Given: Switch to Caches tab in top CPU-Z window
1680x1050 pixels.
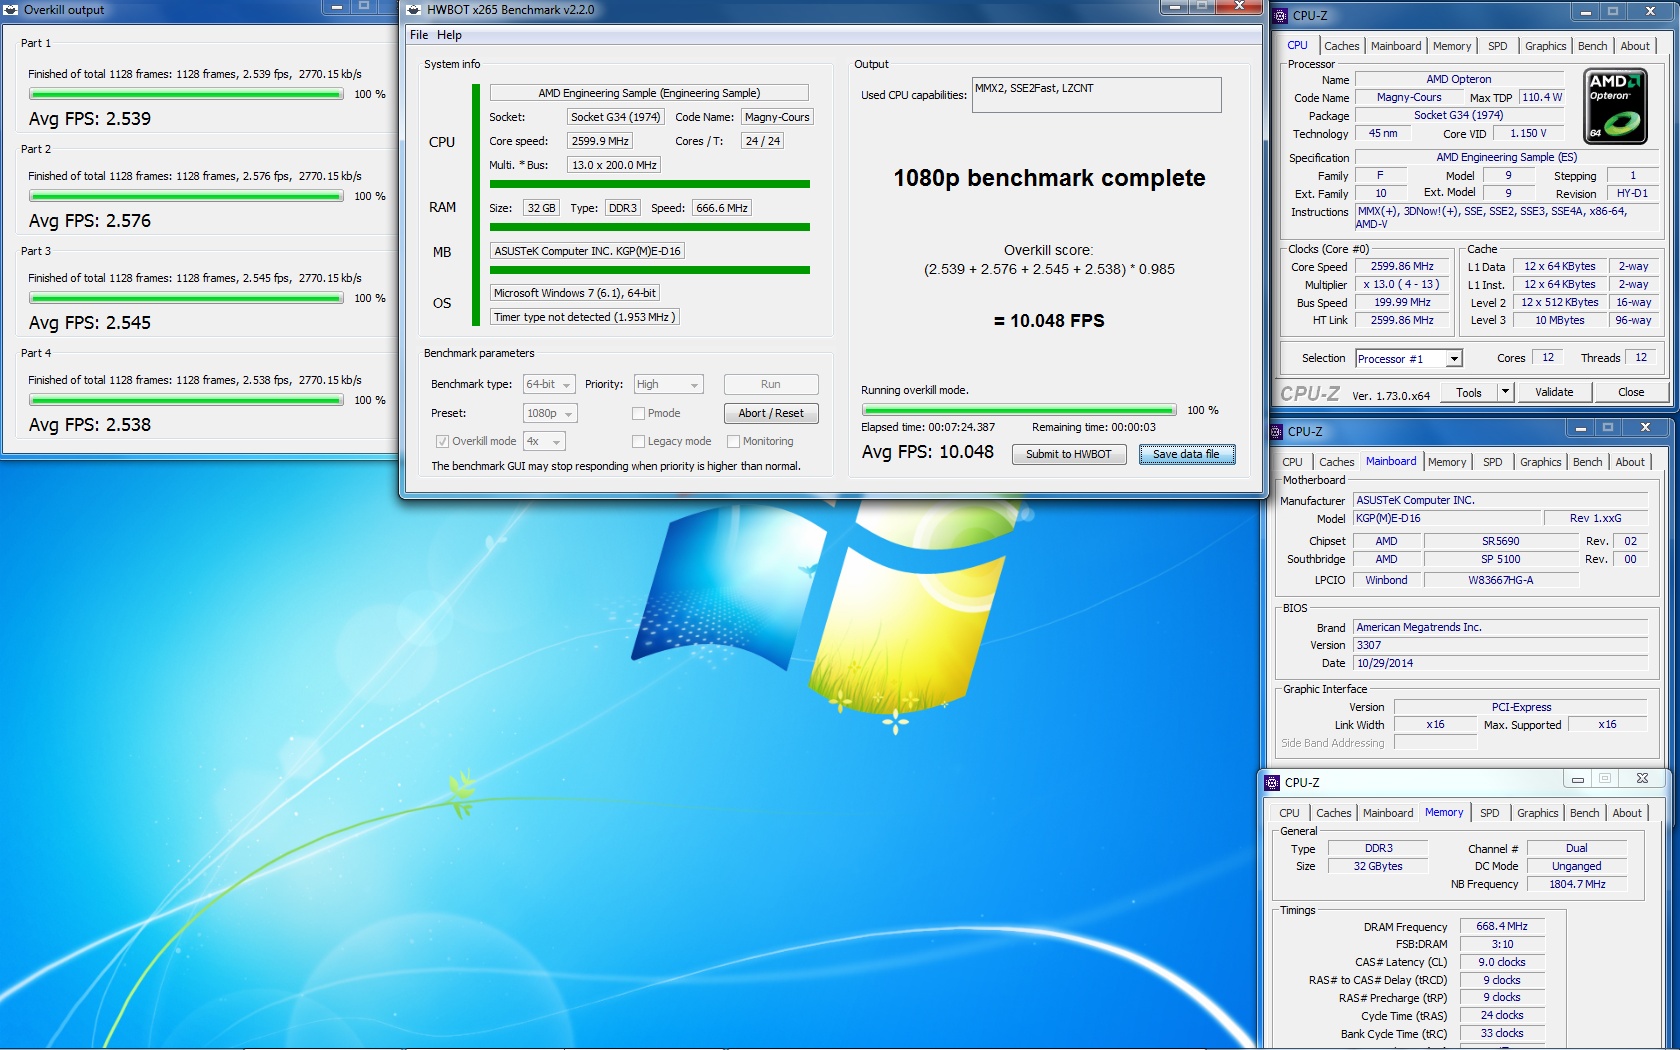Looking at the screenshot, I should coord(1341,46).
